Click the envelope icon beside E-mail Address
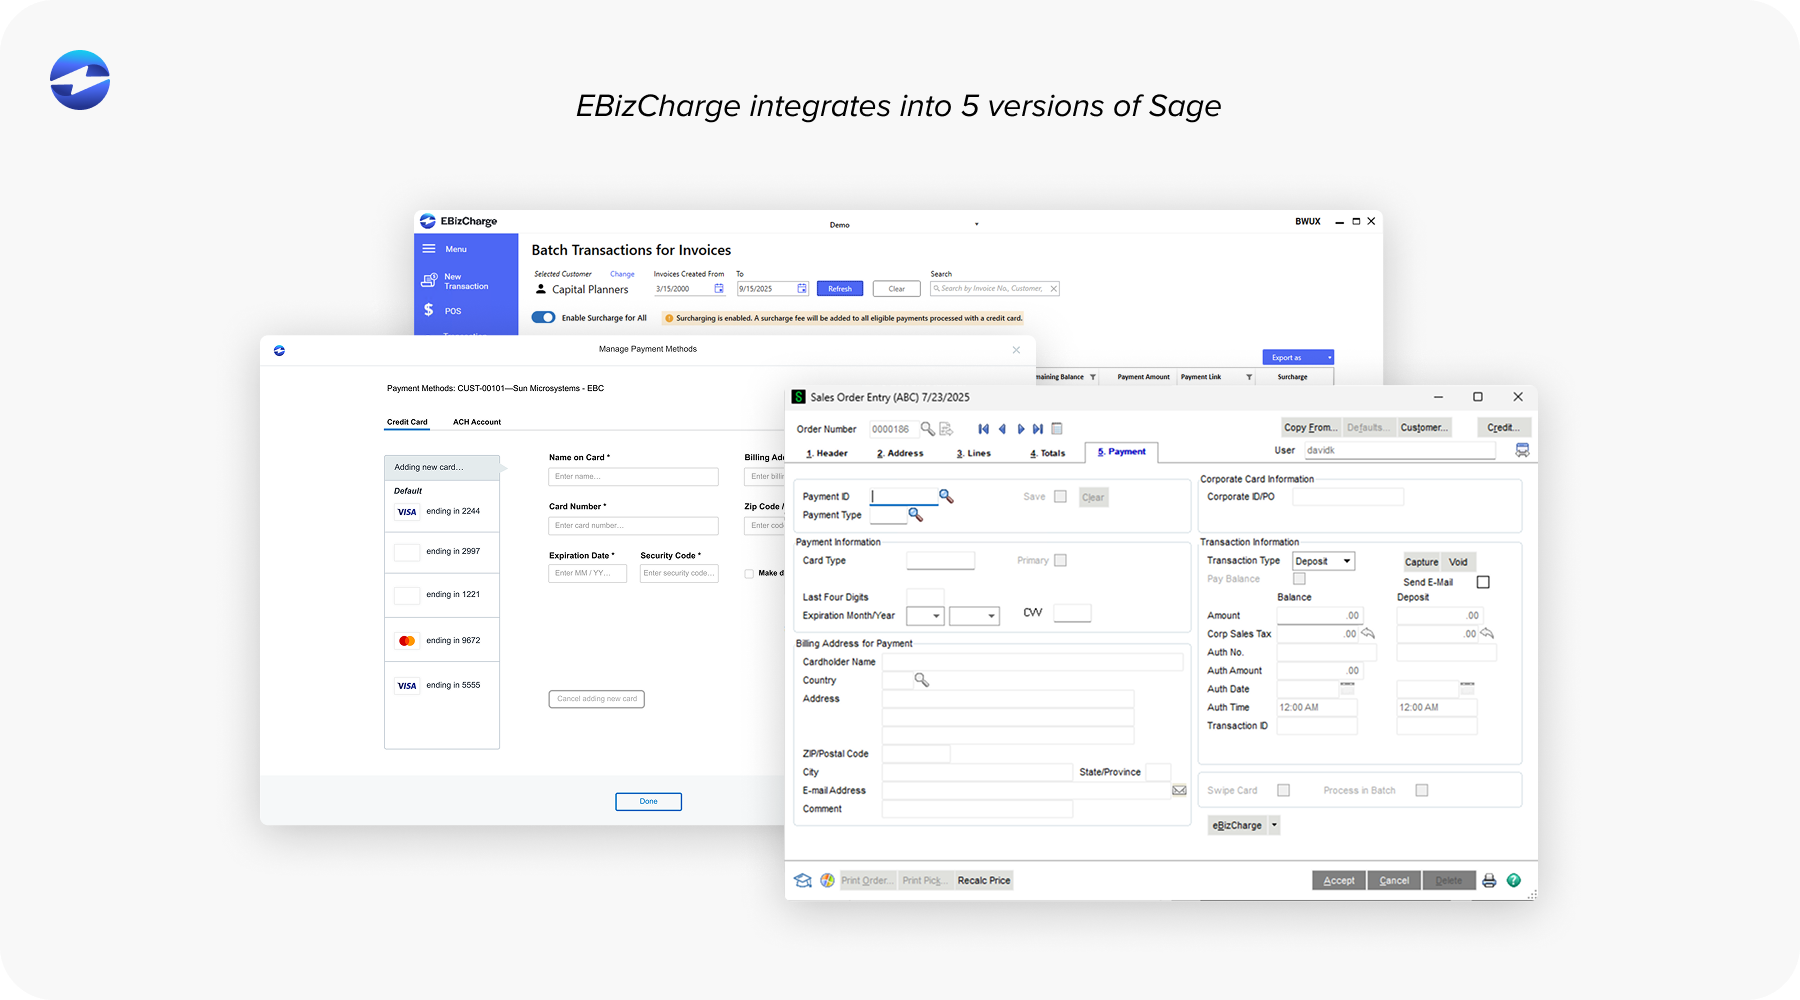Screen dimensions: 1800x1000 point(1179,790)
